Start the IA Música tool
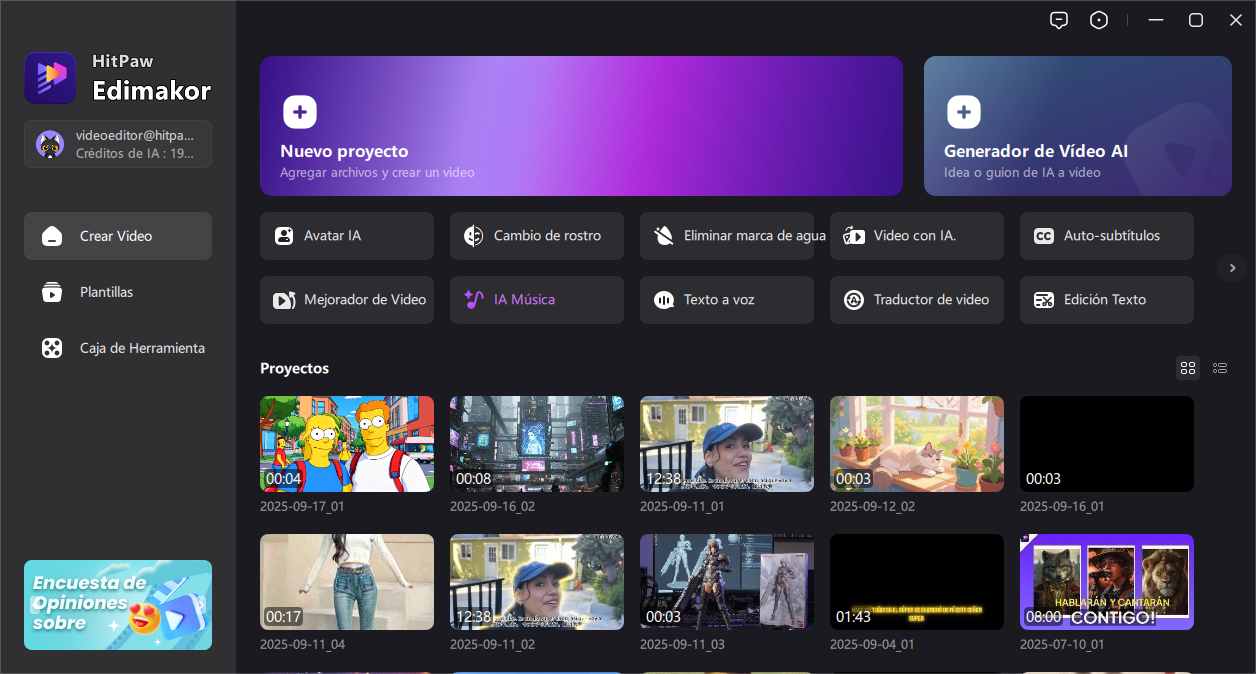Image resolution: width=1256 pixels, height=674 pixels. [x=536, y=300]
